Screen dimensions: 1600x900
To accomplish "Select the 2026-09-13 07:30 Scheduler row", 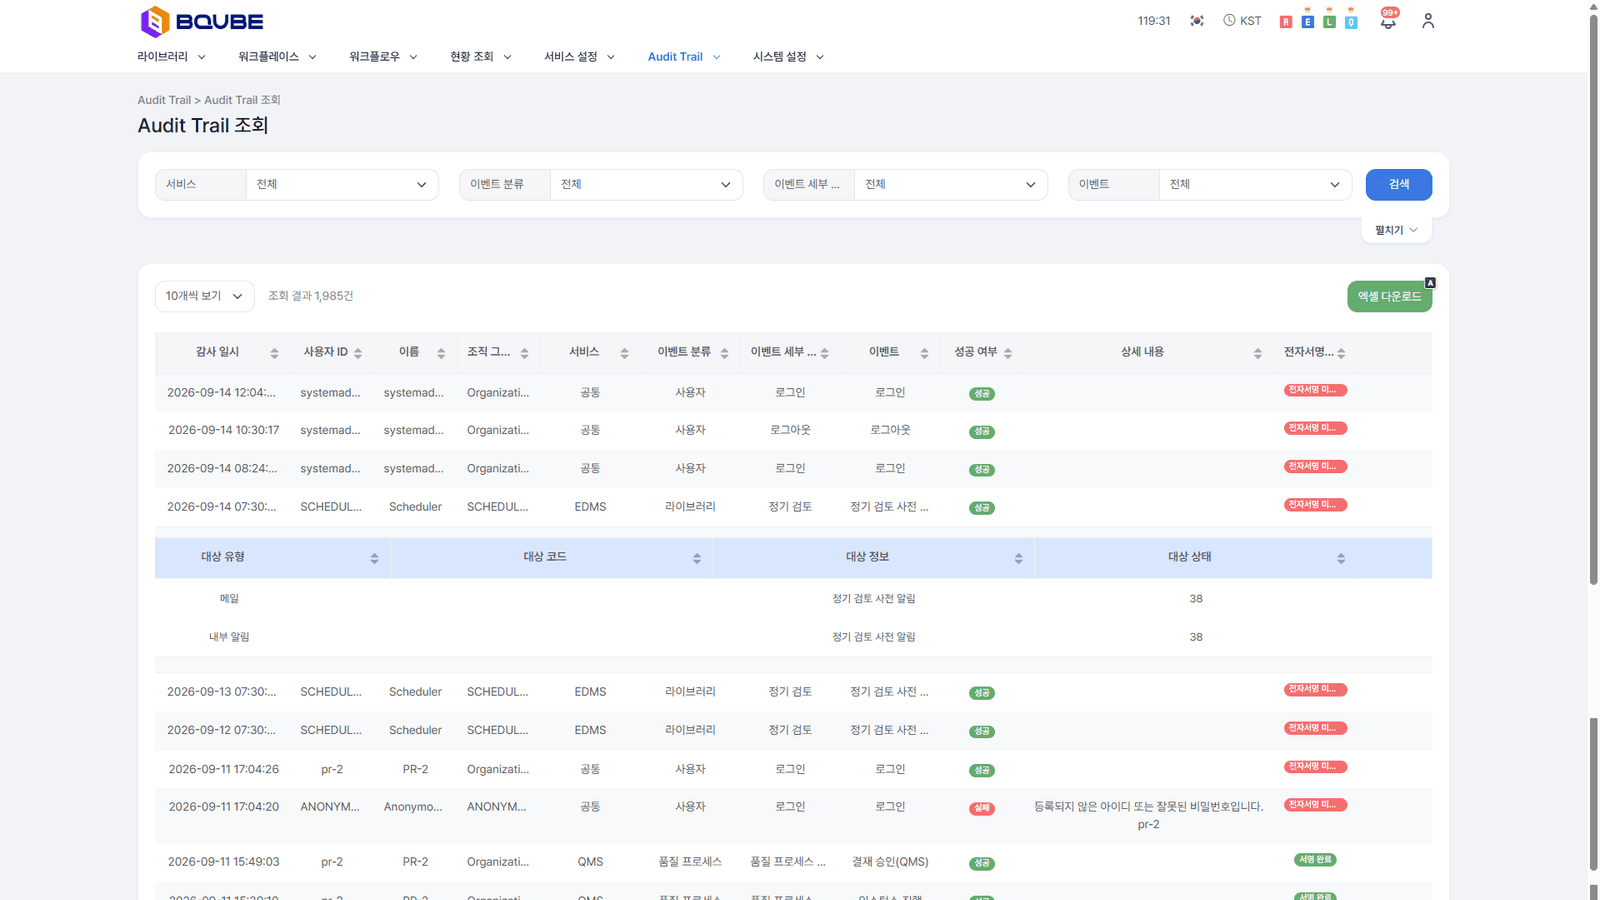I will (x=793, y=692).
